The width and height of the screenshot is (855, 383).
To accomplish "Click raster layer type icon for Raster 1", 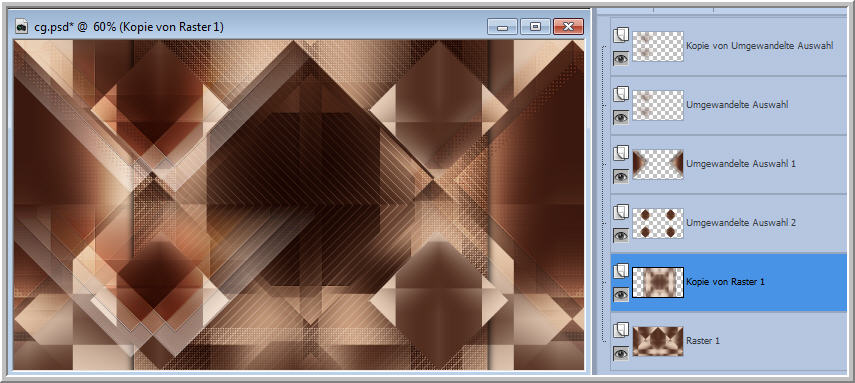I will coord(621,330).
